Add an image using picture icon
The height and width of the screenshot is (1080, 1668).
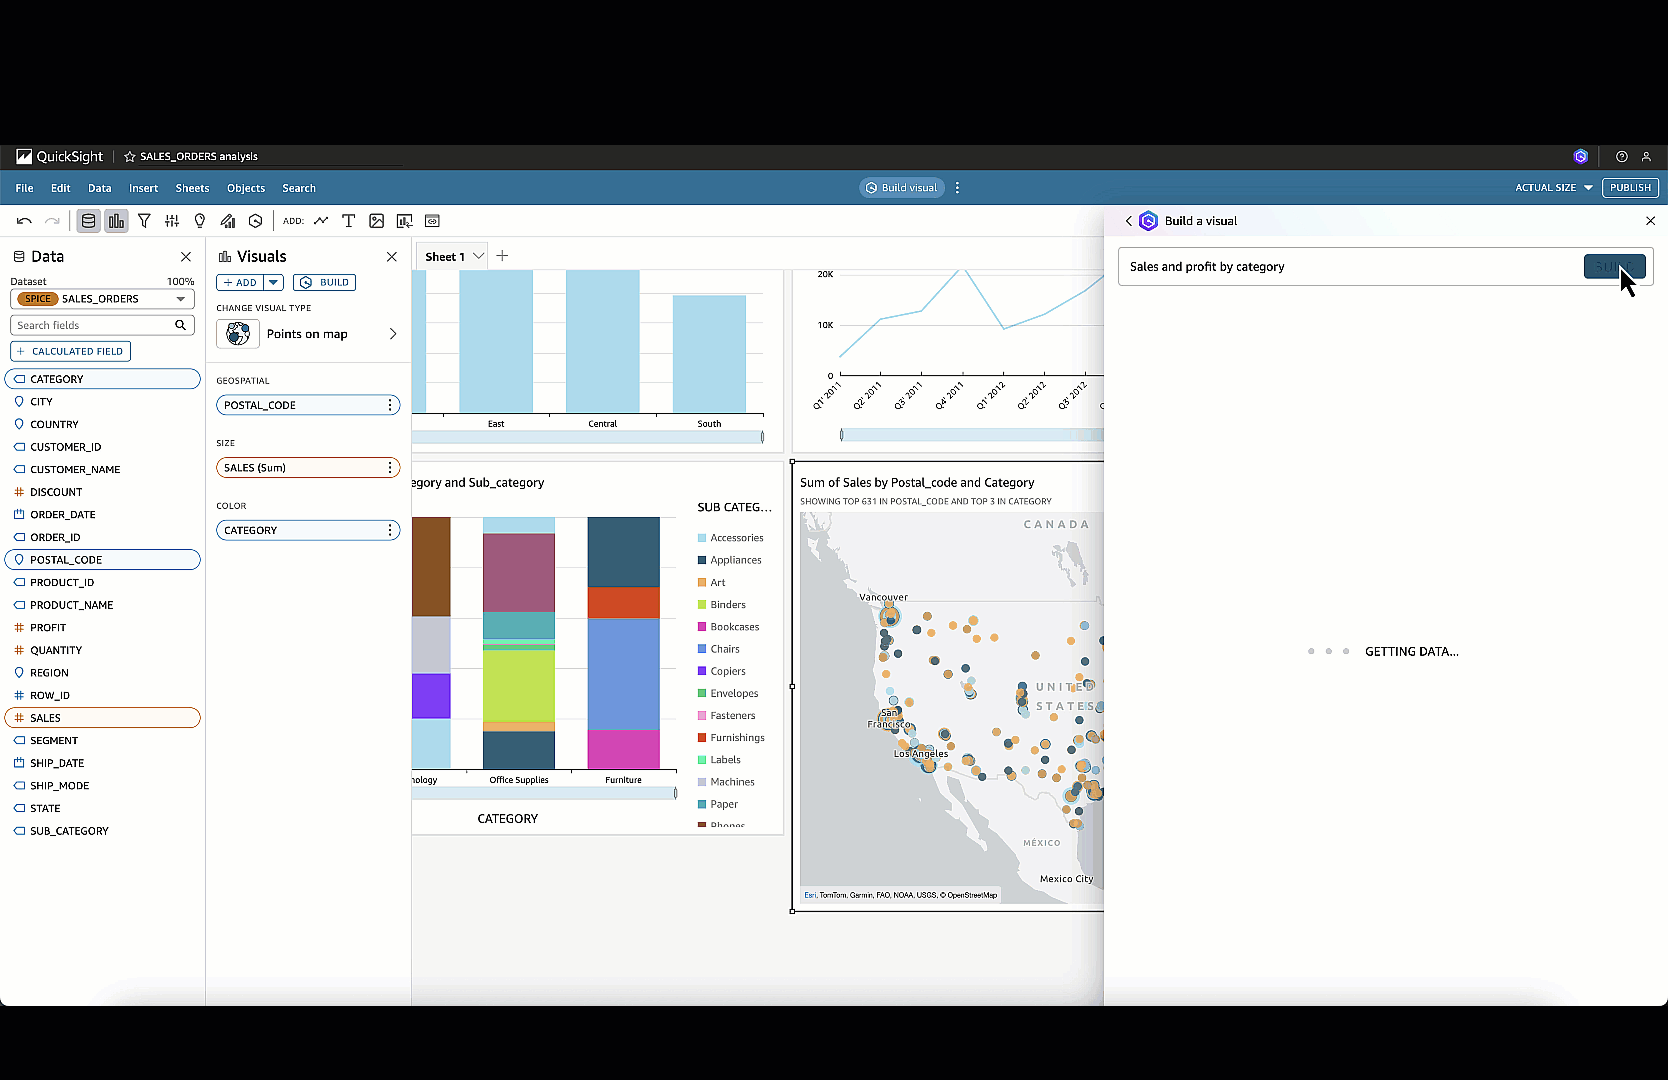click(x=376, y=221)
